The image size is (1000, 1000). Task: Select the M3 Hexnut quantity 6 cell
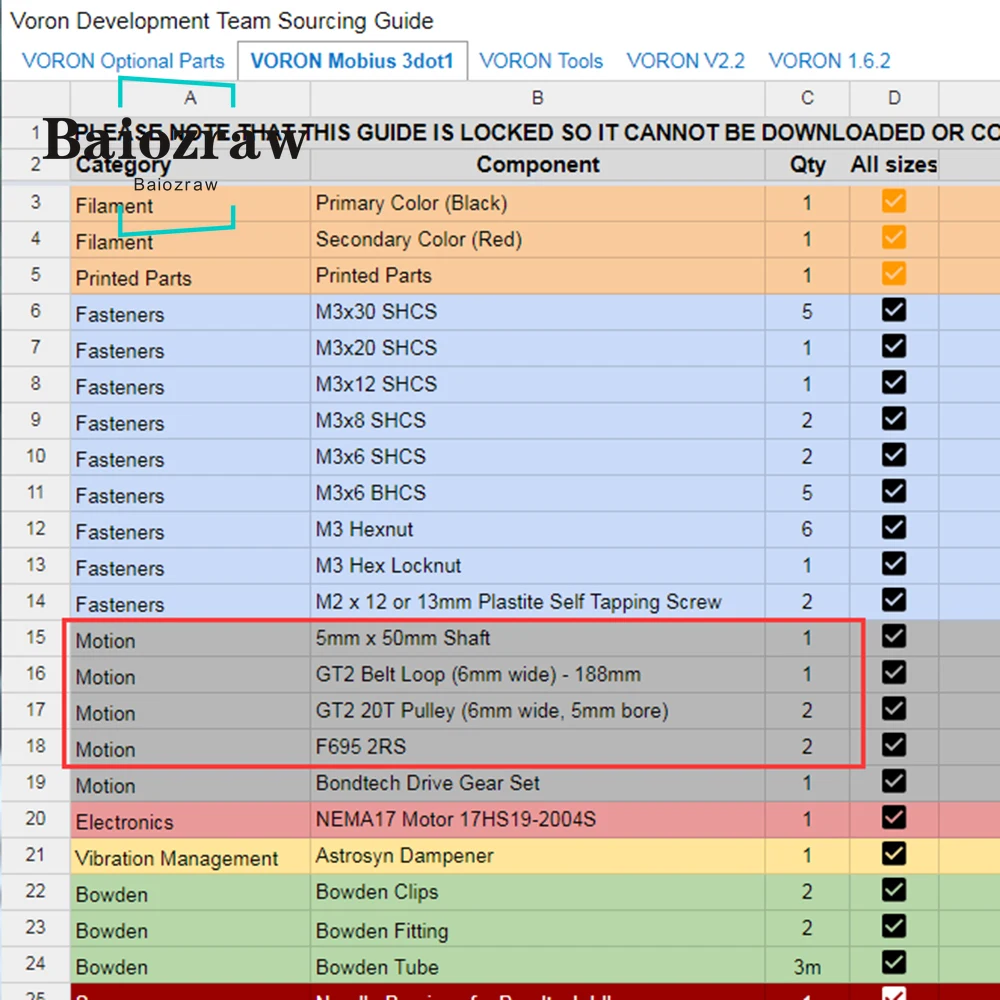tap(807, 529)
